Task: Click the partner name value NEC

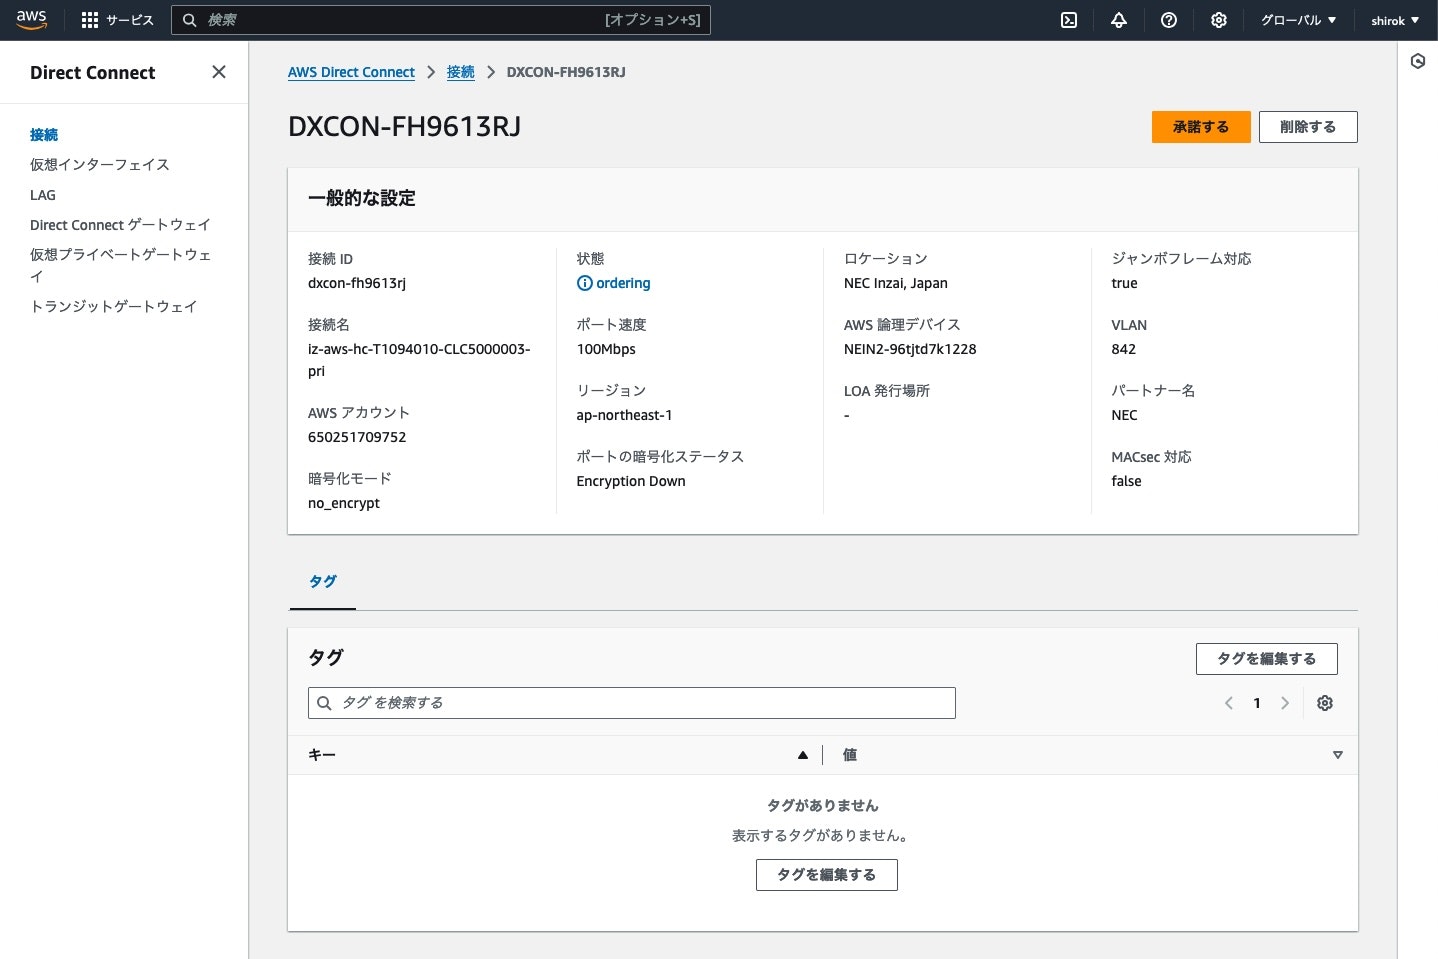Action: pyautogui.click(x=1124, y=415)
